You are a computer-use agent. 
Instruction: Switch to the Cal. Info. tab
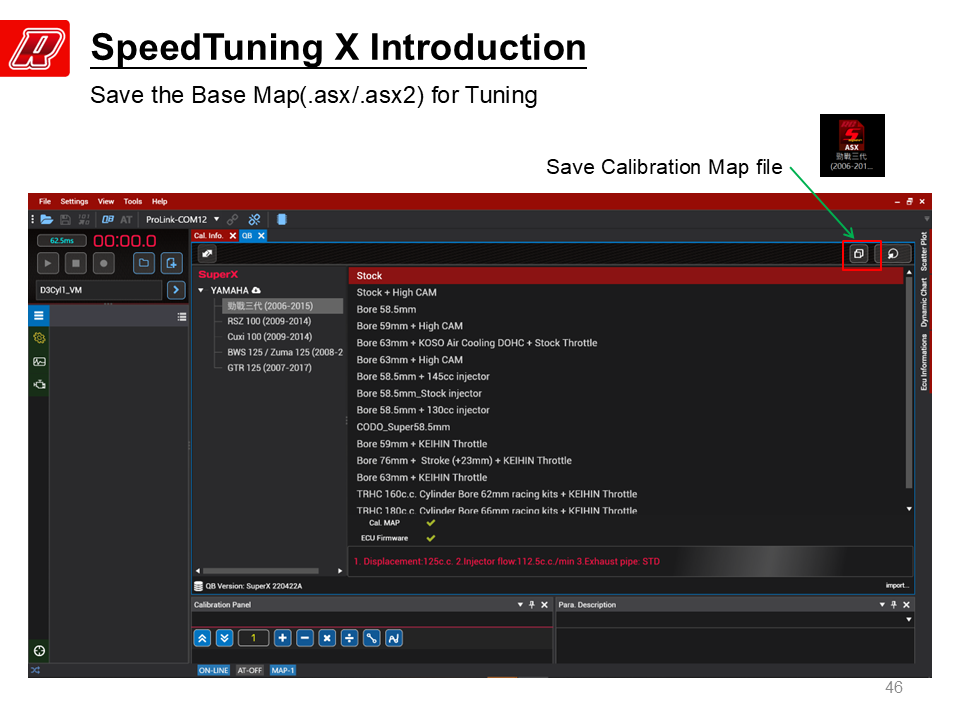click(209, 236)
